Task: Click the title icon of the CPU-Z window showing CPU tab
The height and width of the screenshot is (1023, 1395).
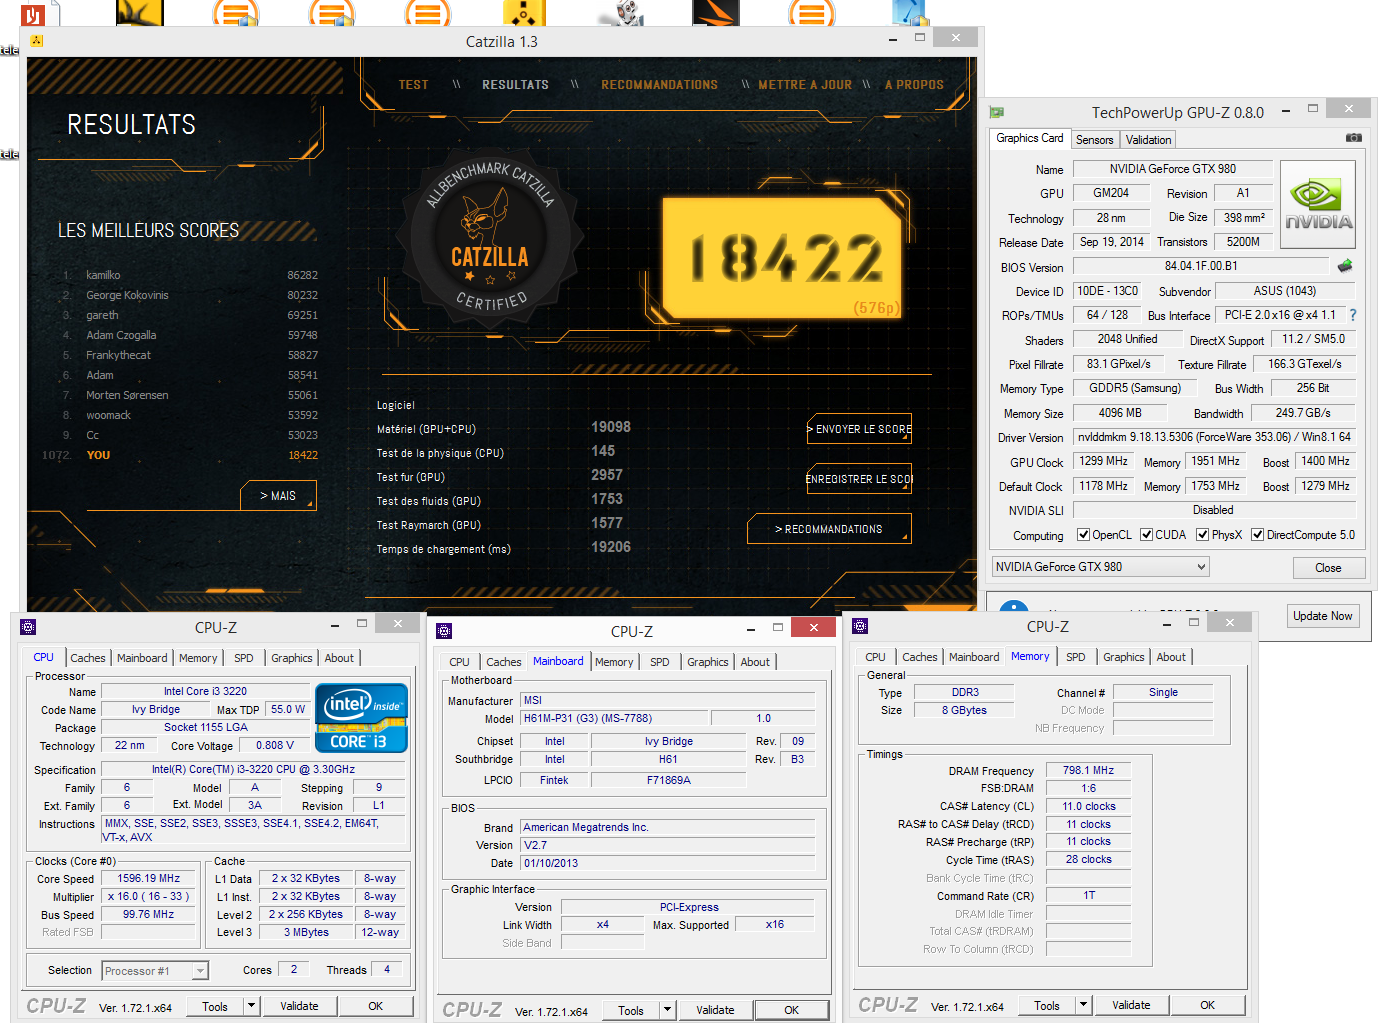Action: pyautogui.click(x=28, y=627)
